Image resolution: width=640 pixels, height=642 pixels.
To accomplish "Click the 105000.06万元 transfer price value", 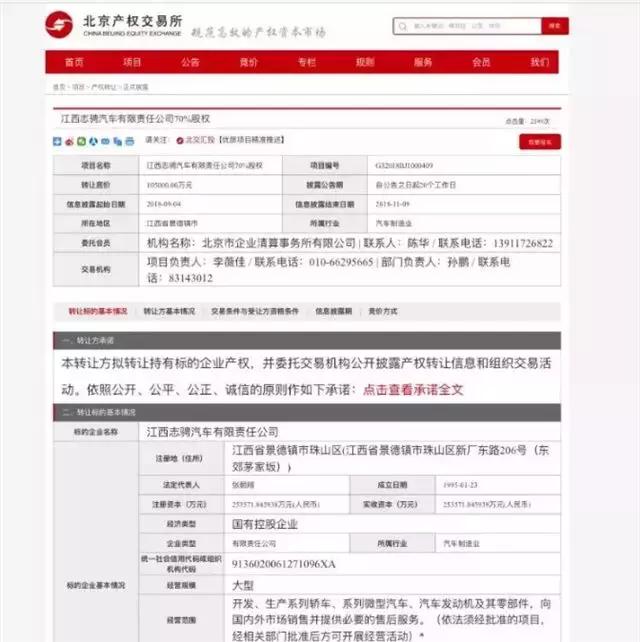I will 169,185.
